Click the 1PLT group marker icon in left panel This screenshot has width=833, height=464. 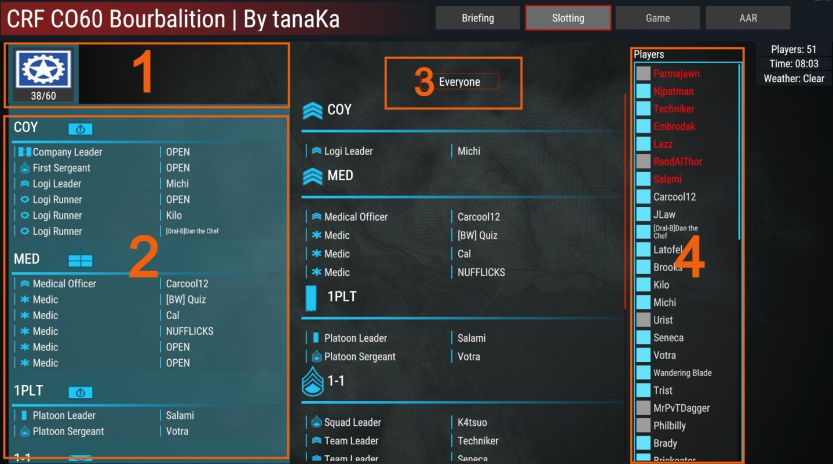tap(80, 393)
